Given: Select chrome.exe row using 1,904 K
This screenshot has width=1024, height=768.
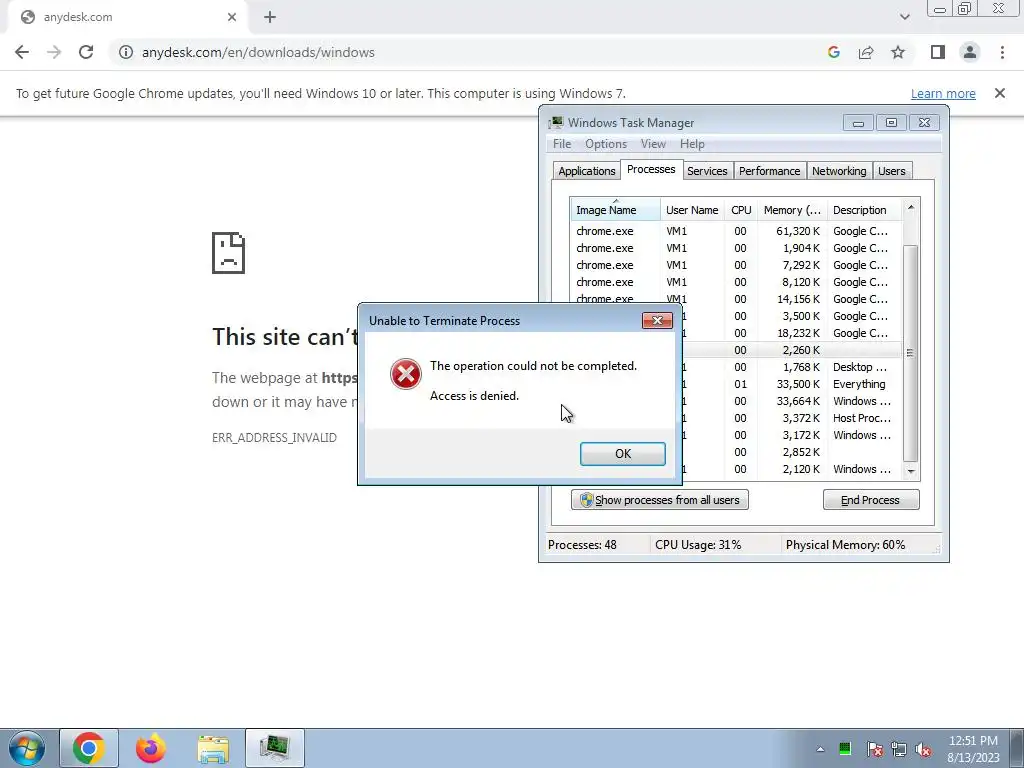Looking at the screenshot, I should (736, 248).
